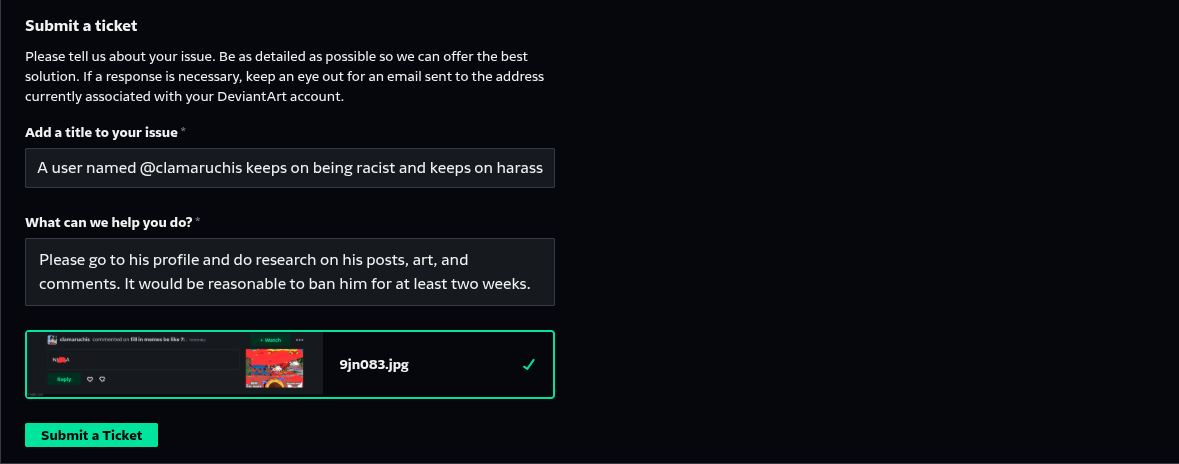Focus the issue title input field
The width and height of the screenshot is (1179, 464).
point(289,168)
